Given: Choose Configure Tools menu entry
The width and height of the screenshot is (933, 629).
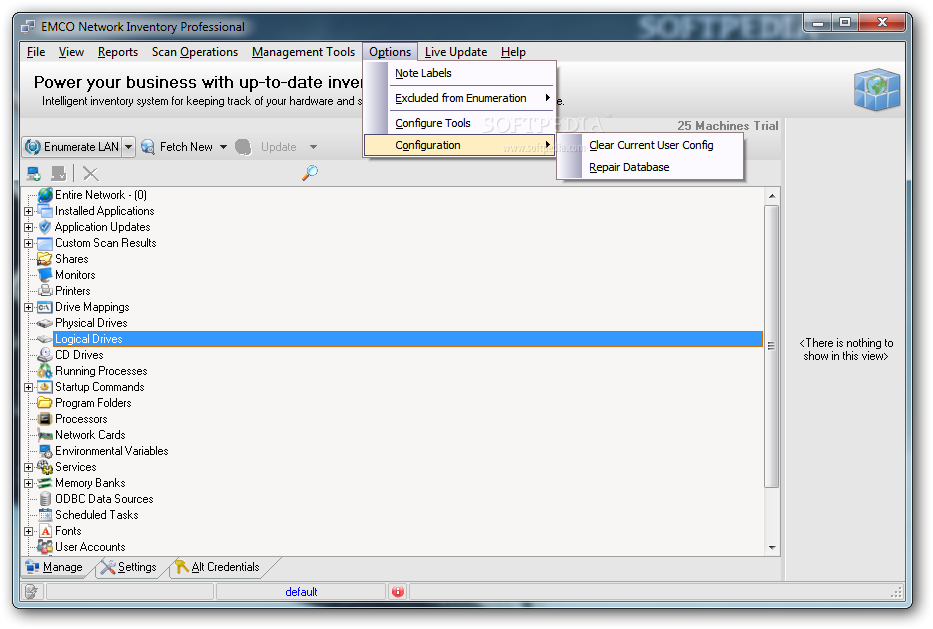Looking at the screenshot, I should [x=459, y=123].
